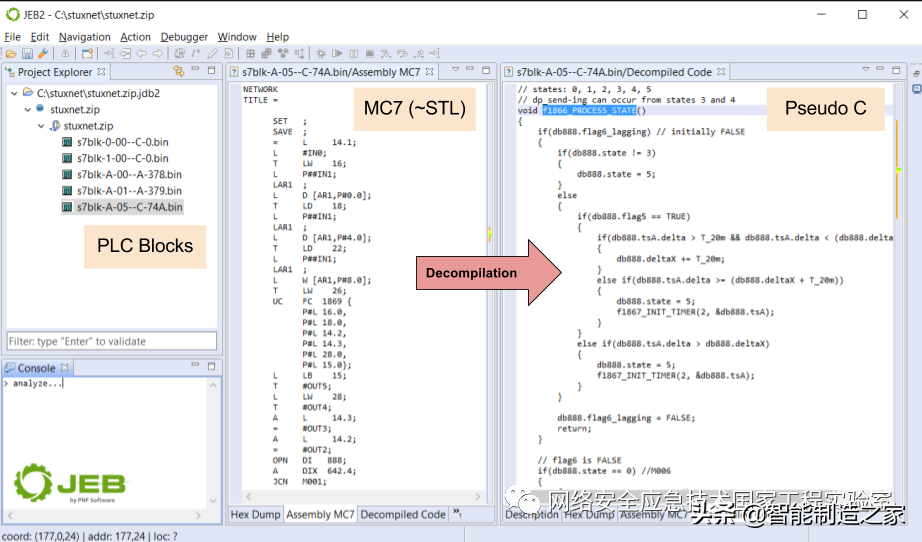Click link-with-editor icon in Project Explorer
The image size is (922, 542).
(x=179, y=72)
